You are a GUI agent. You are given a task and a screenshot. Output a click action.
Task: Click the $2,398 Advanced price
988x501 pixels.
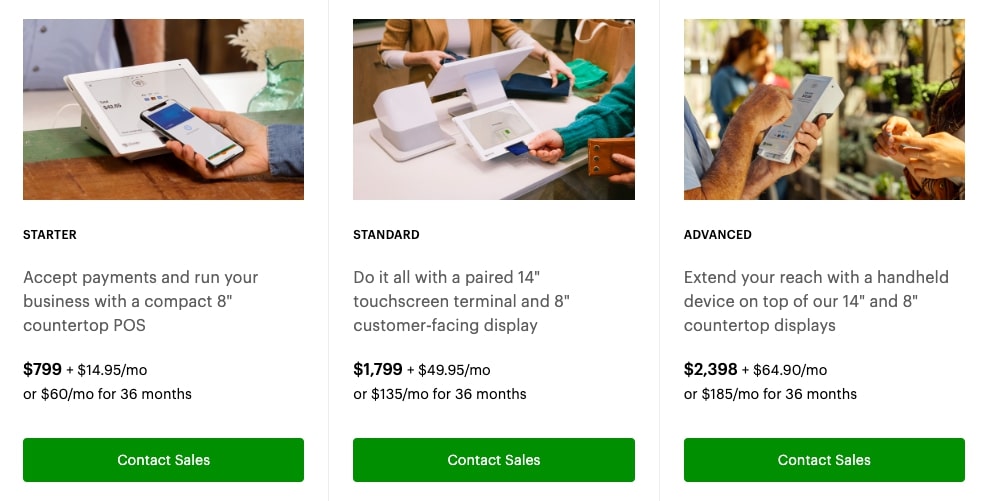coord(710,369)
